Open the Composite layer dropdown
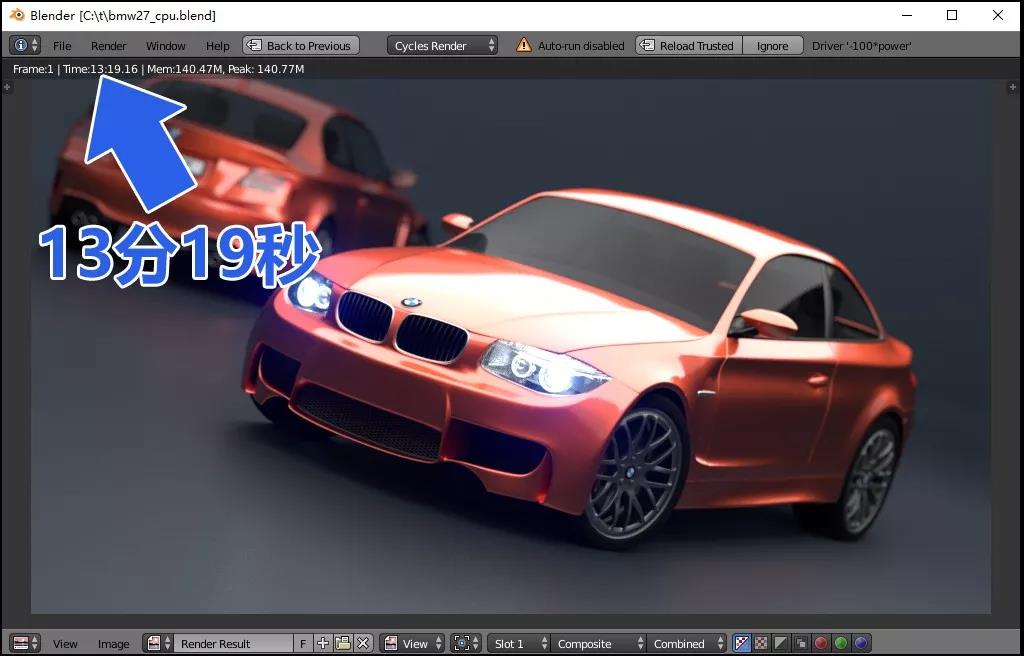The width and height of the screenshot is (1024, 656). (x=598, y=643)
